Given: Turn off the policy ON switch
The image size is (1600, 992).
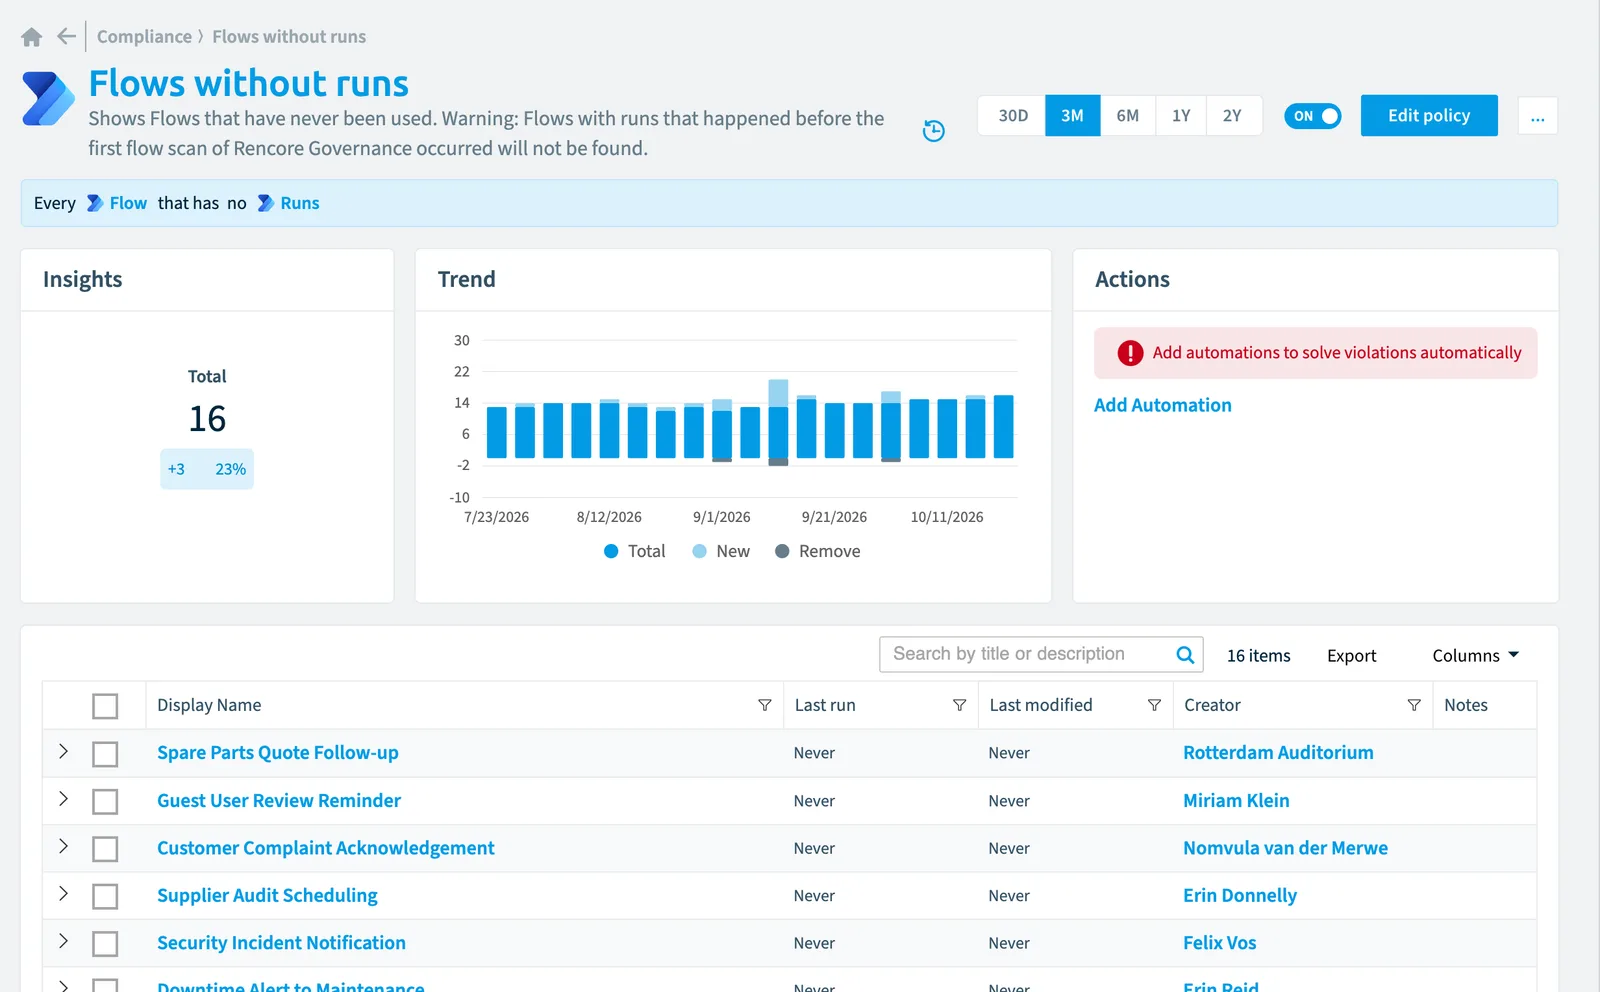Looking at the screenshot, I should click(x=1312, y=116).
